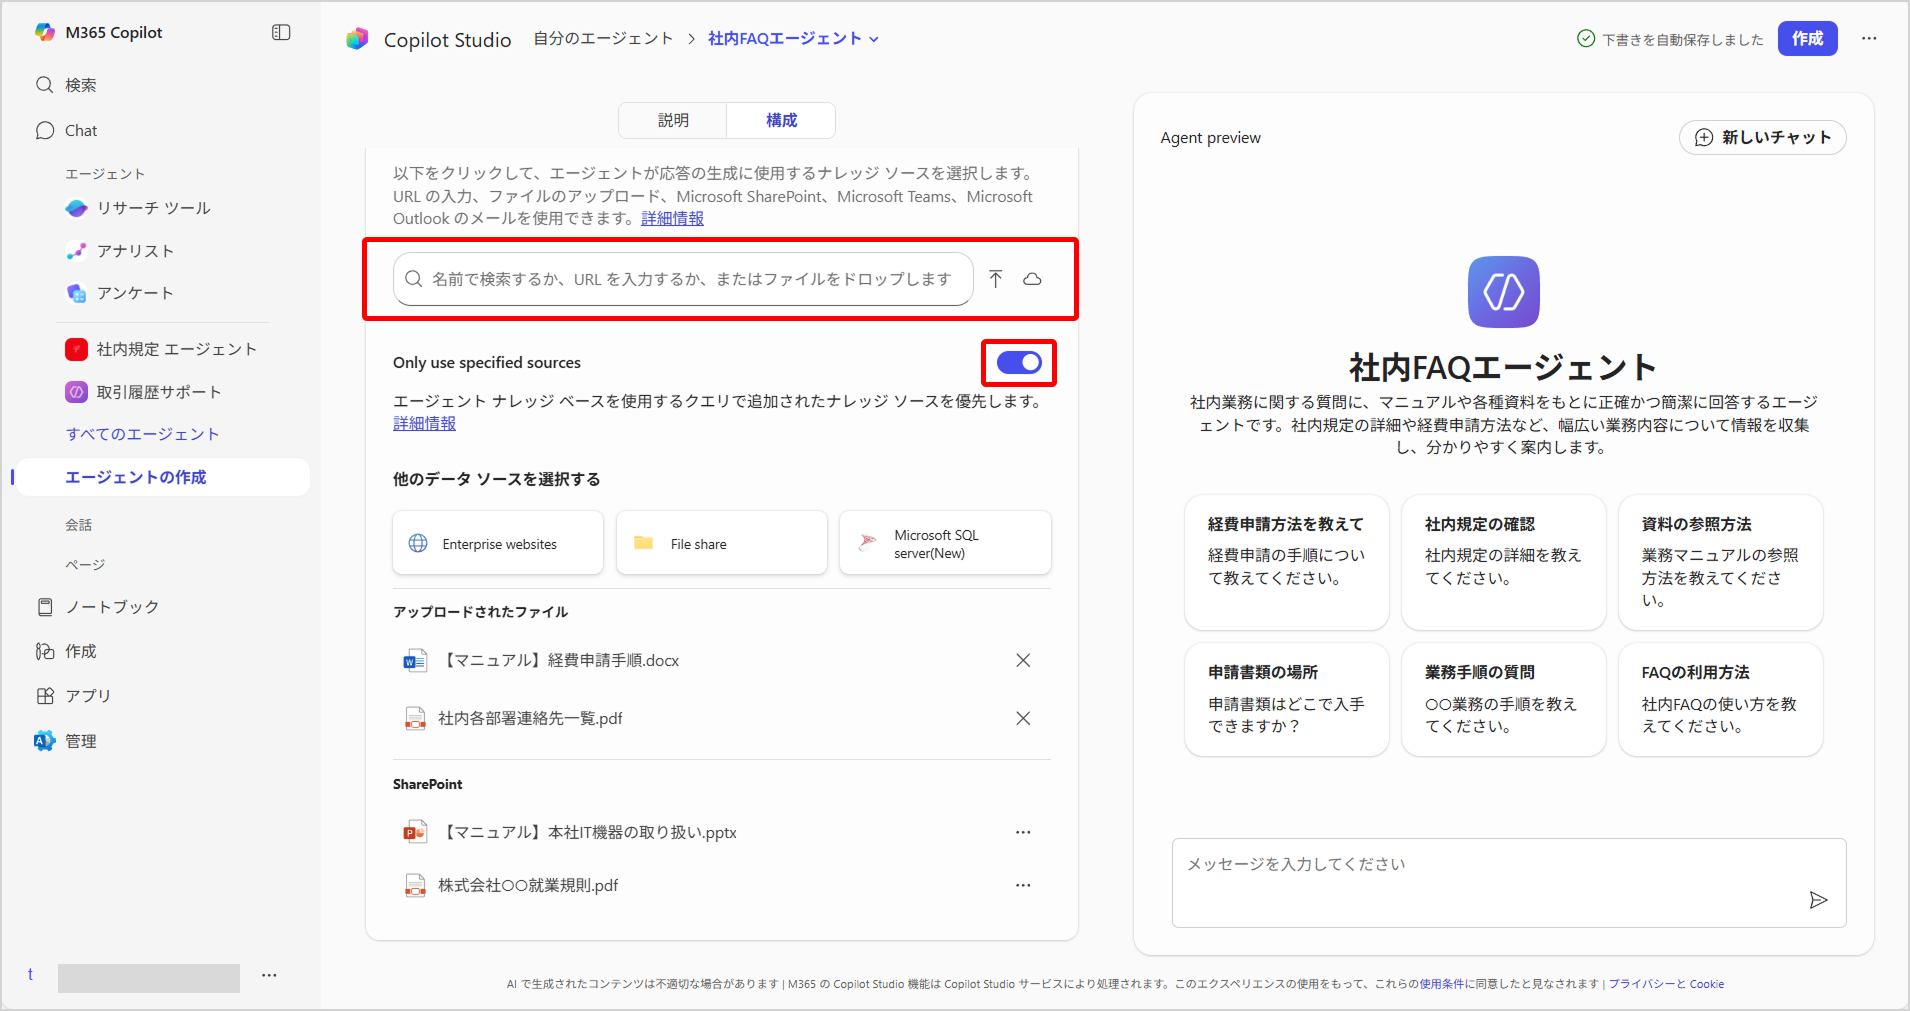The height and width of the screenshot is (1011, 1910).
Task: Select Enterprise websites data source
Action: tap(498, 543)
